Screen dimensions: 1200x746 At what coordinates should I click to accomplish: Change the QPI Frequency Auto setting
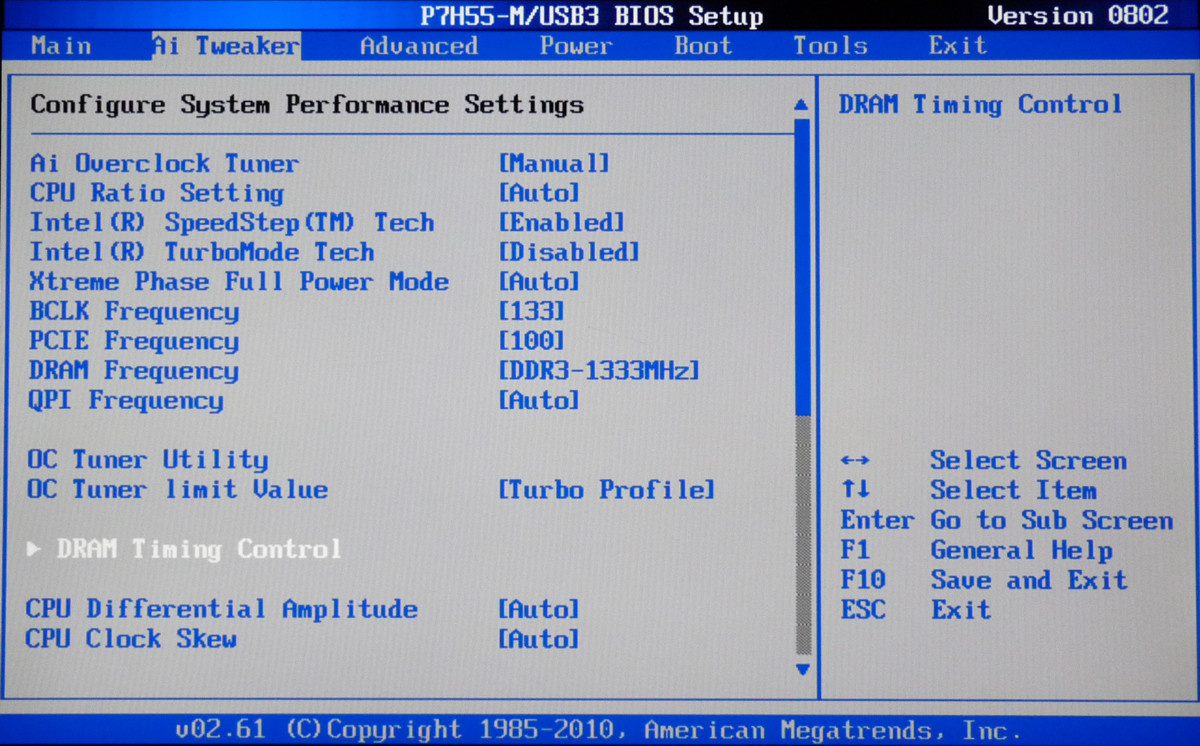(540, 400)
